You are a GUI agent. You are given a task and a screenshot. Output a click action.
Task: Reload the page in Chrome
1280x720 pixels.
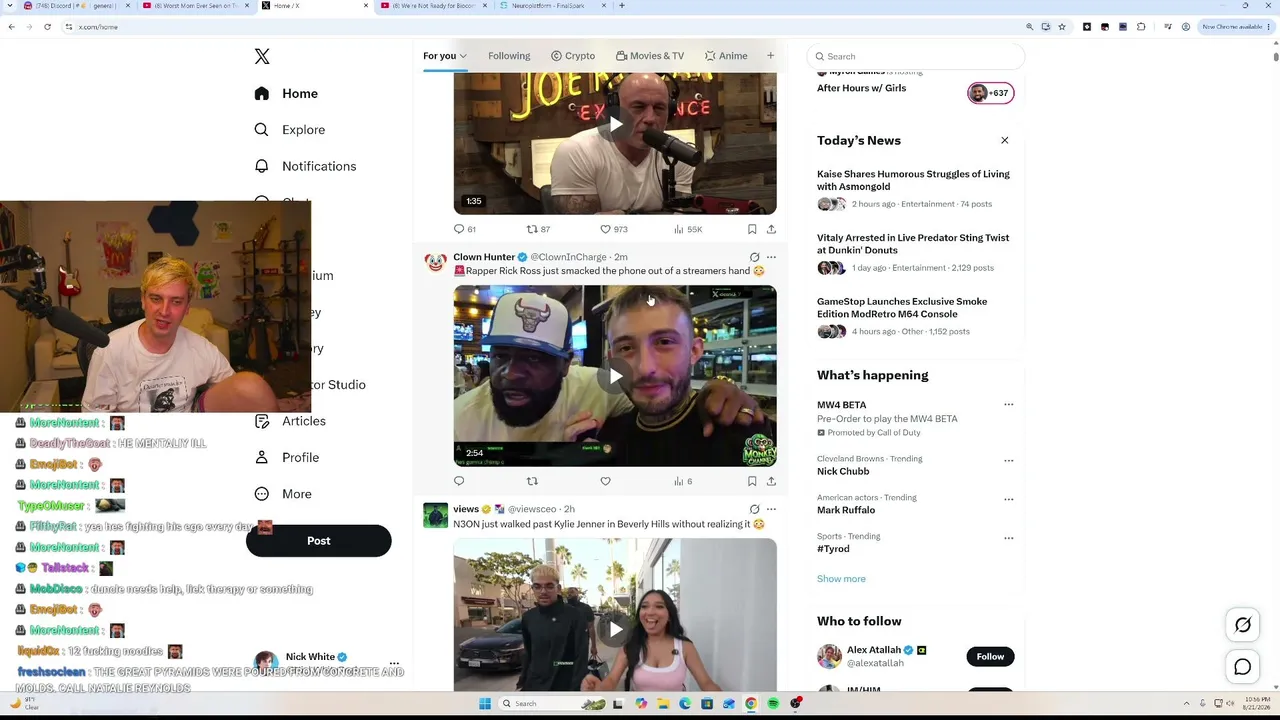click(x=47, y=27)
